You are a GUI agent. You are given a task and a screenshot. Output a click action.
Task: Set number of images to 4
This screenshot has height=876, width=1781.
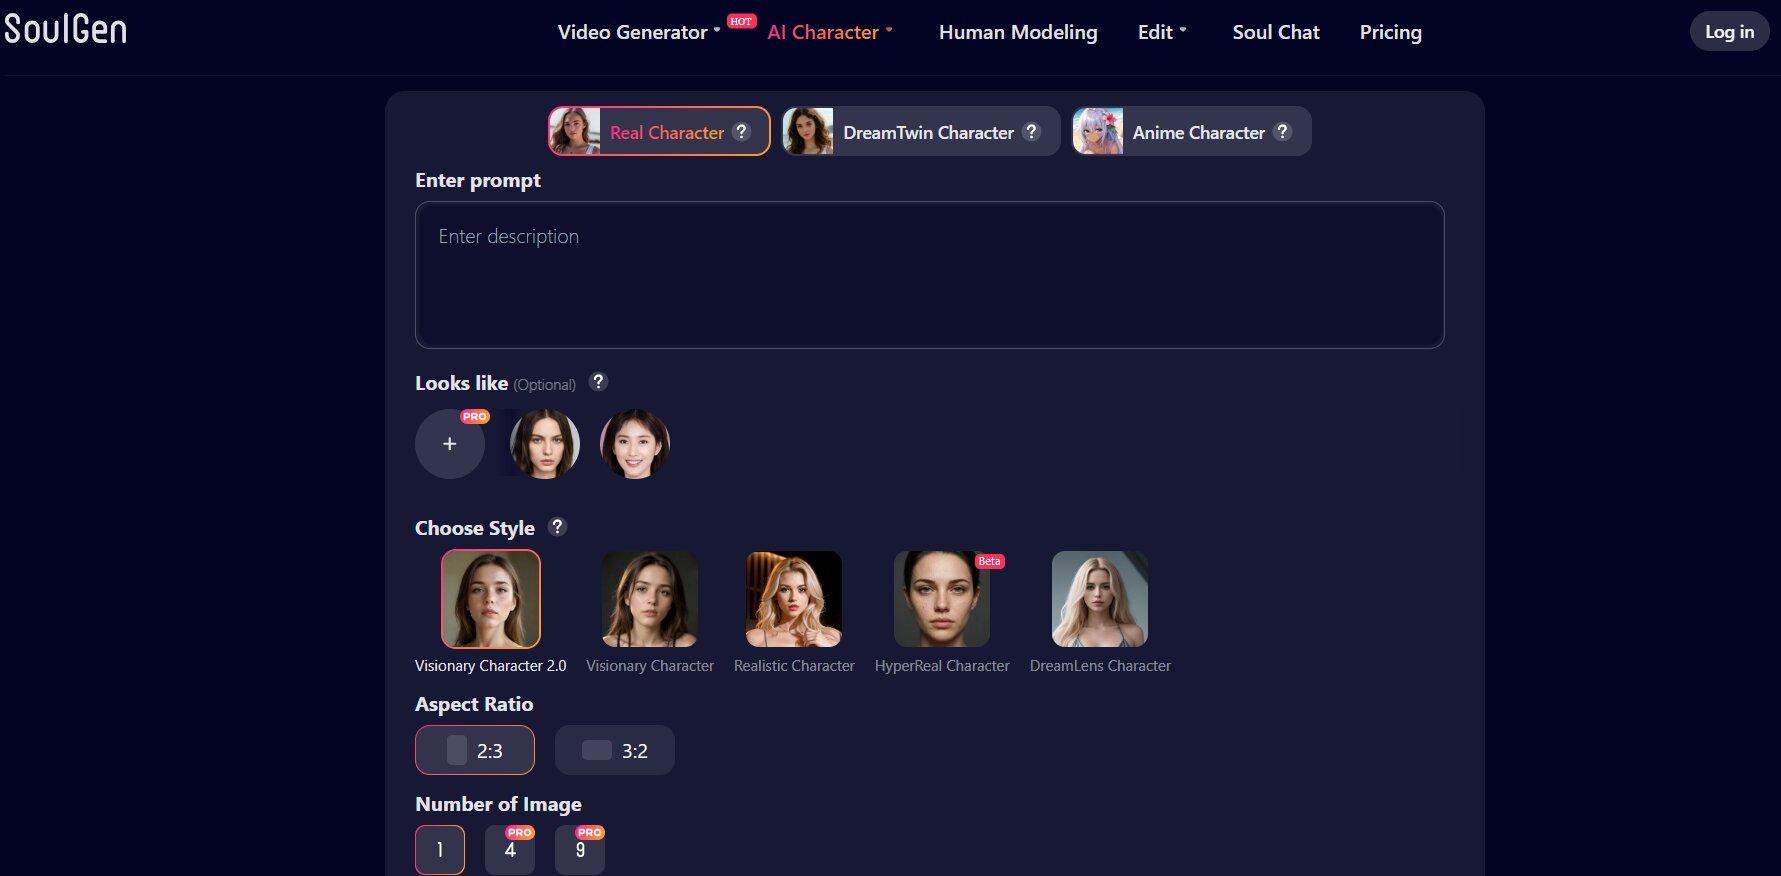coord(510,850)
